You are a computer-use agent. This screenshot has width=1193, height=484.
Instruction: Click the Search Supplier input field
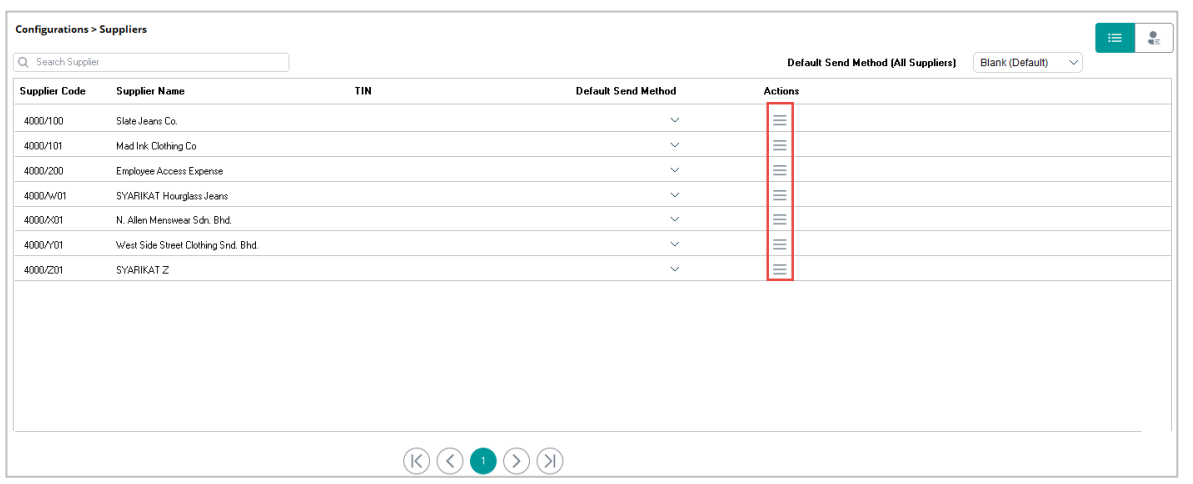coord(152,62)
